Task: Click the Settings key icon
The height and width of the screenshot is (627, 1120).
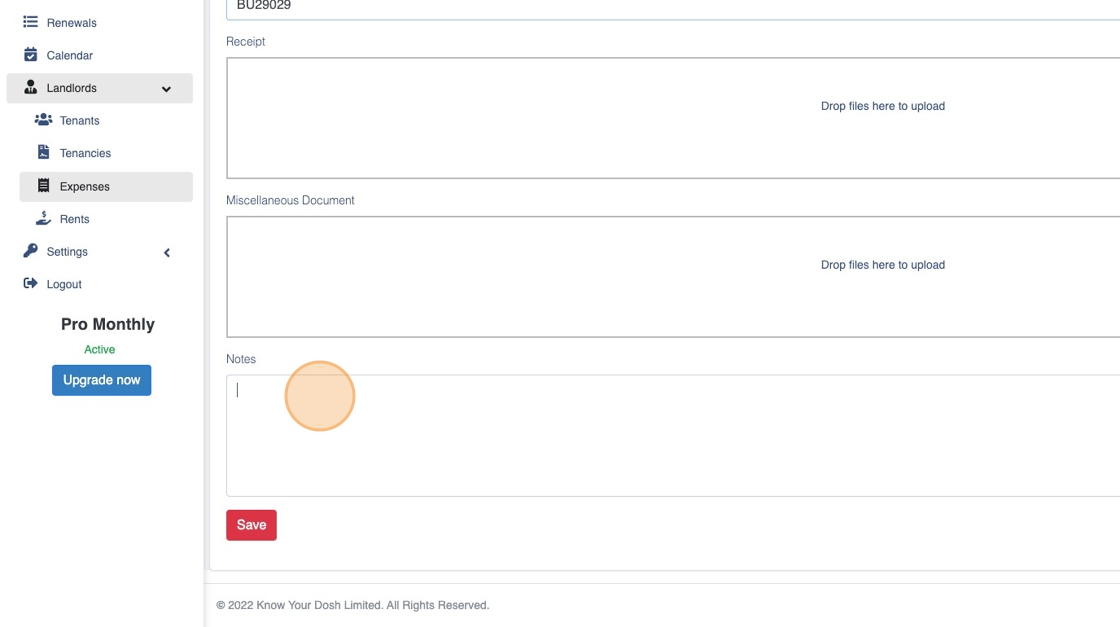Action: pos(30,251)
